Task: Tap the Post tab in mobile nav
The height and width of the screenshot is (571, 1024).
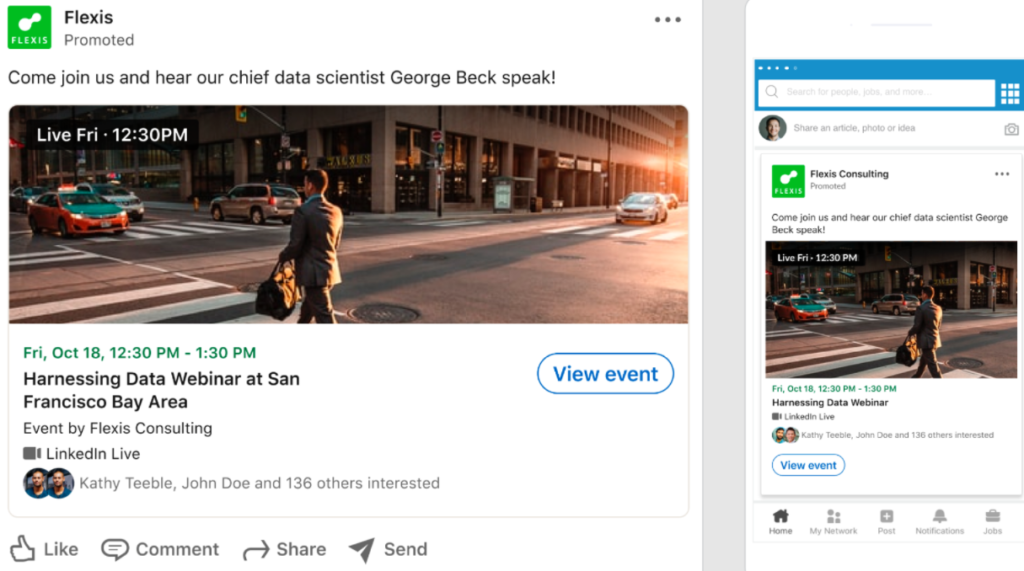Action: pyautogui.click(x=886, y=521)
